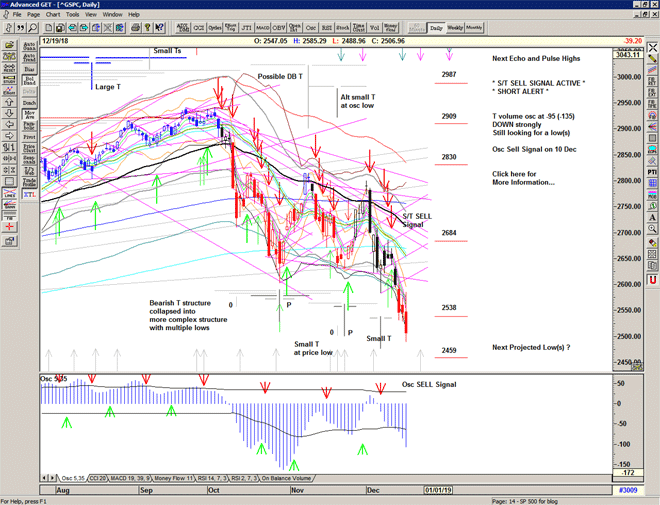Click 'Click here for More Information' text
Screen dimensions: 660x505
pos(523,178)
